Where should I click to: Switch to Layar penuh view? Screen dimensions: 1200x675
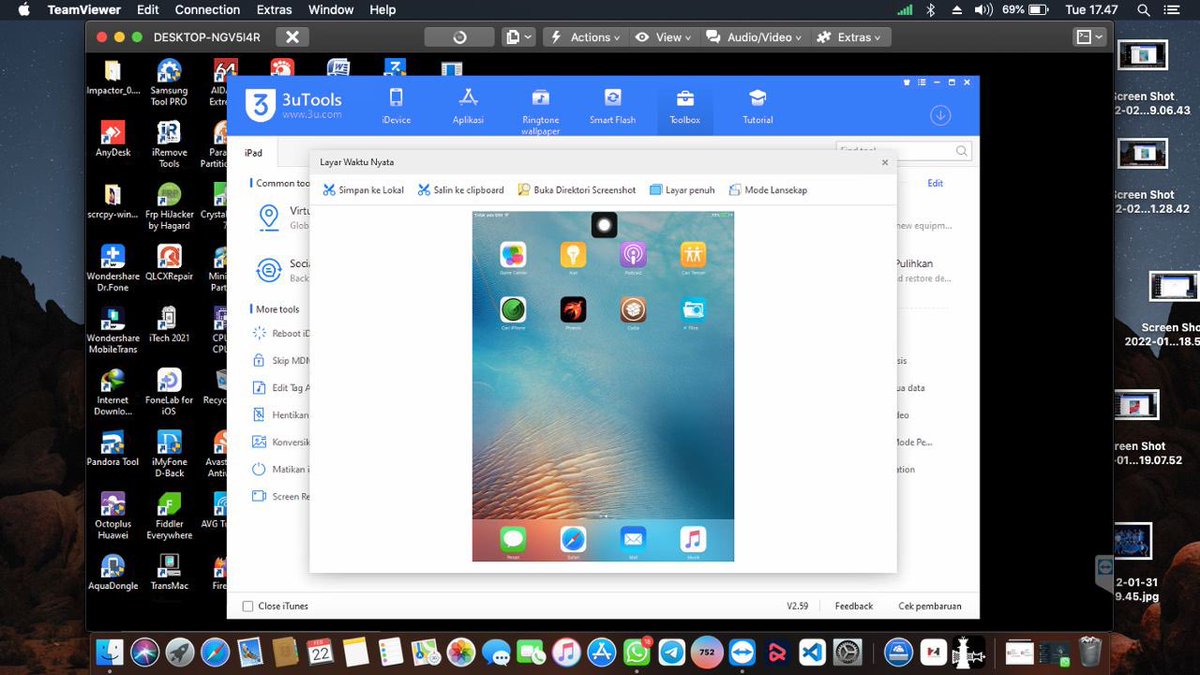[x=682, y=190]
